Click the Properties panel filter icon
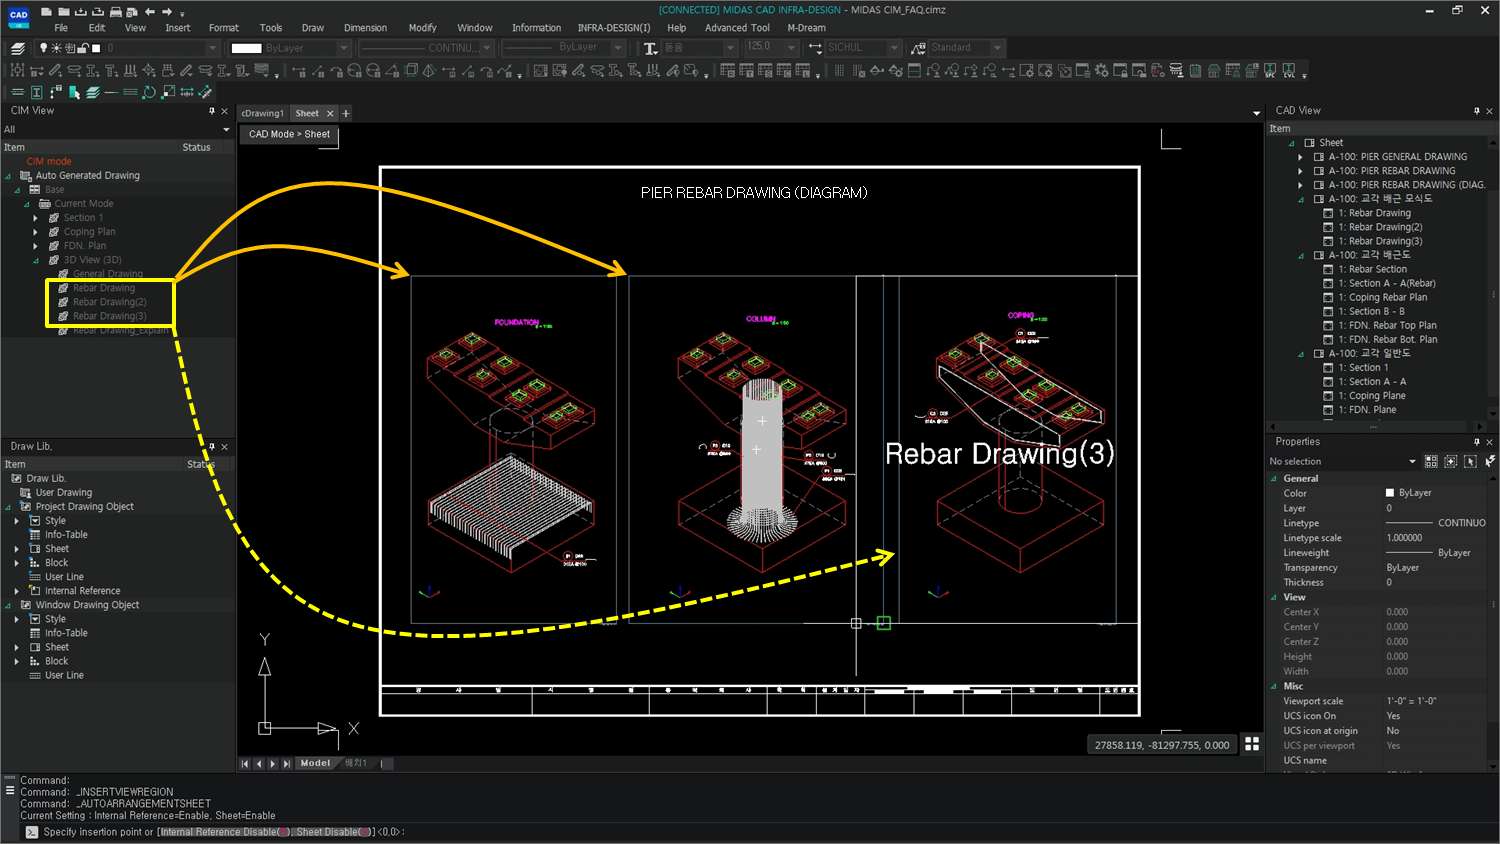Screen dimensions: 1500x844 (x=1489, y=461)
